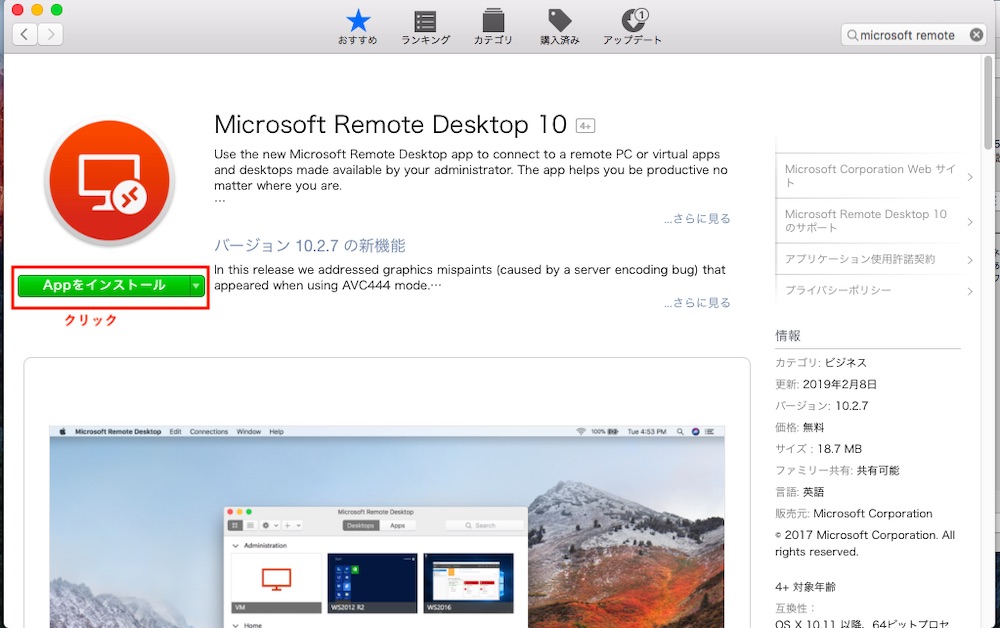Open the アップデート tab
The height and width of the screenshot is (628, 1000).
pos(633,27)
